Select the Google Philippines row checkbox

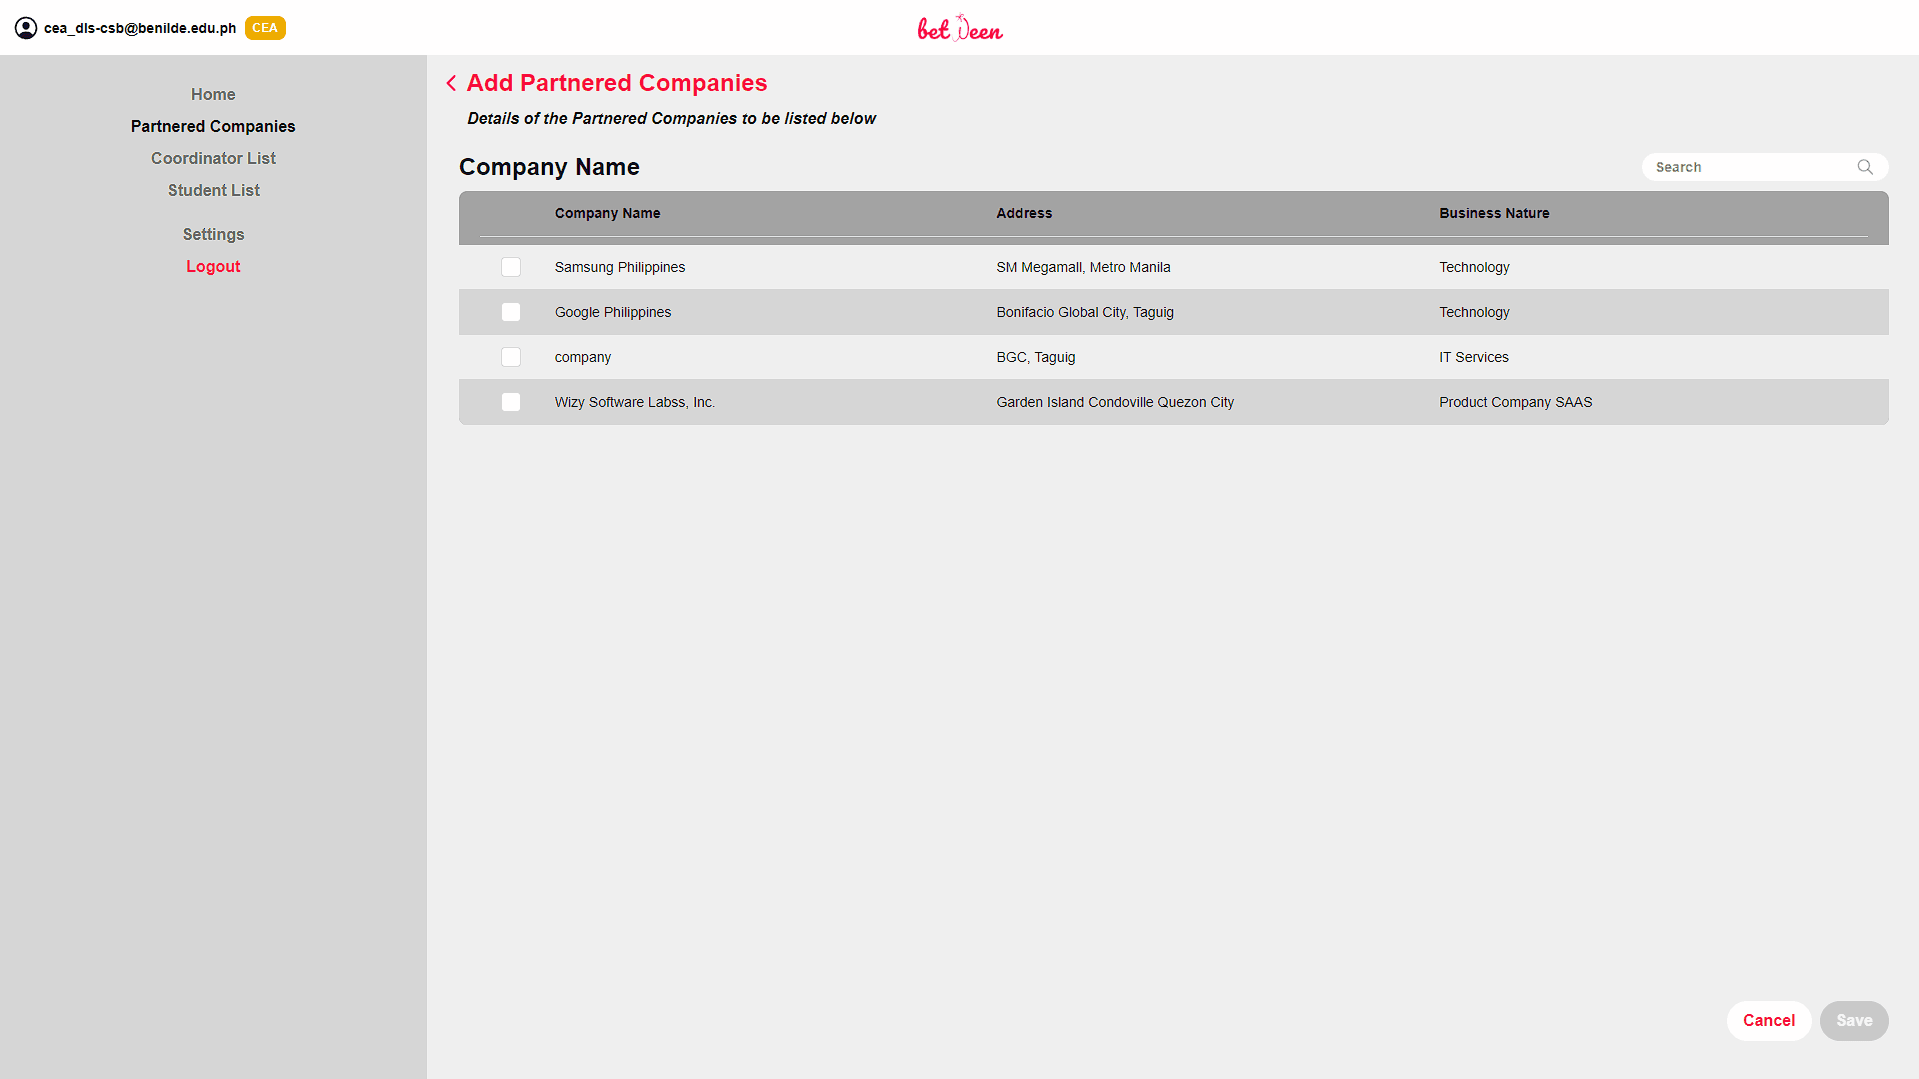click(511, 312)
